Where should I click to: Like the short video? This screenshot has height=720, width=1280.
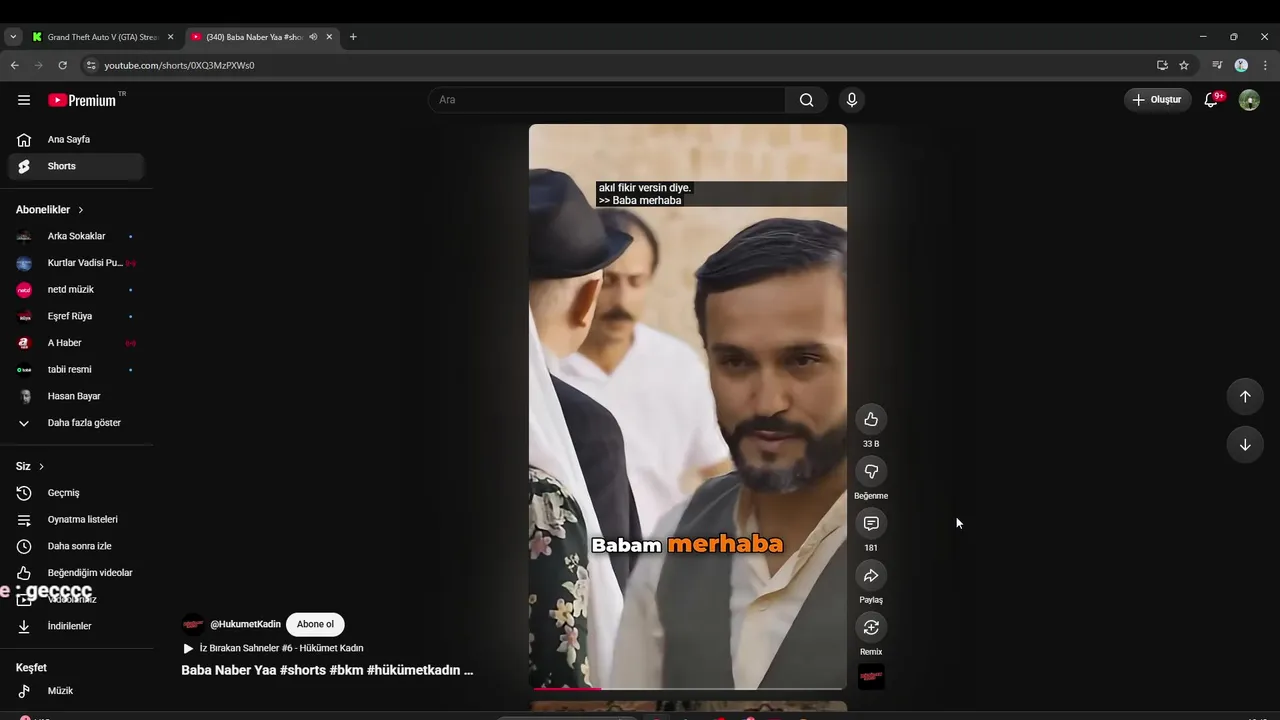(871, 419)
